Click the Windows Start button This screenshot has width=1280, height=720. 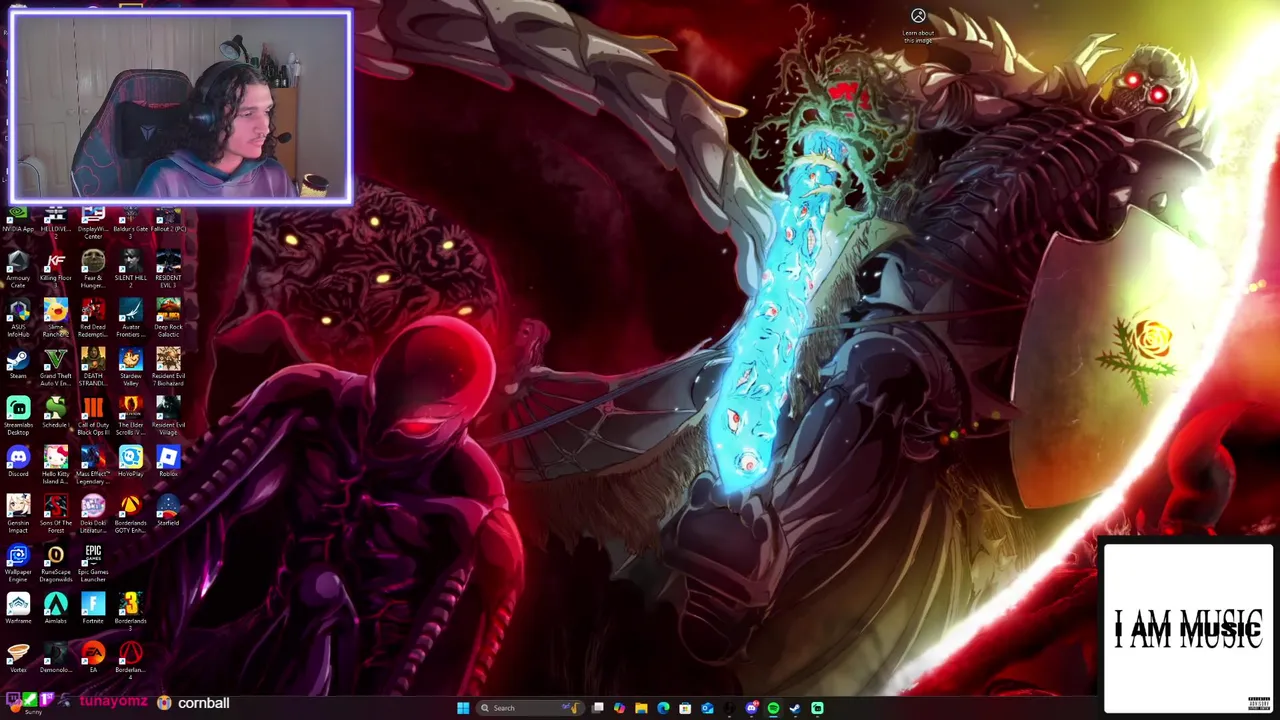point(462,708)
